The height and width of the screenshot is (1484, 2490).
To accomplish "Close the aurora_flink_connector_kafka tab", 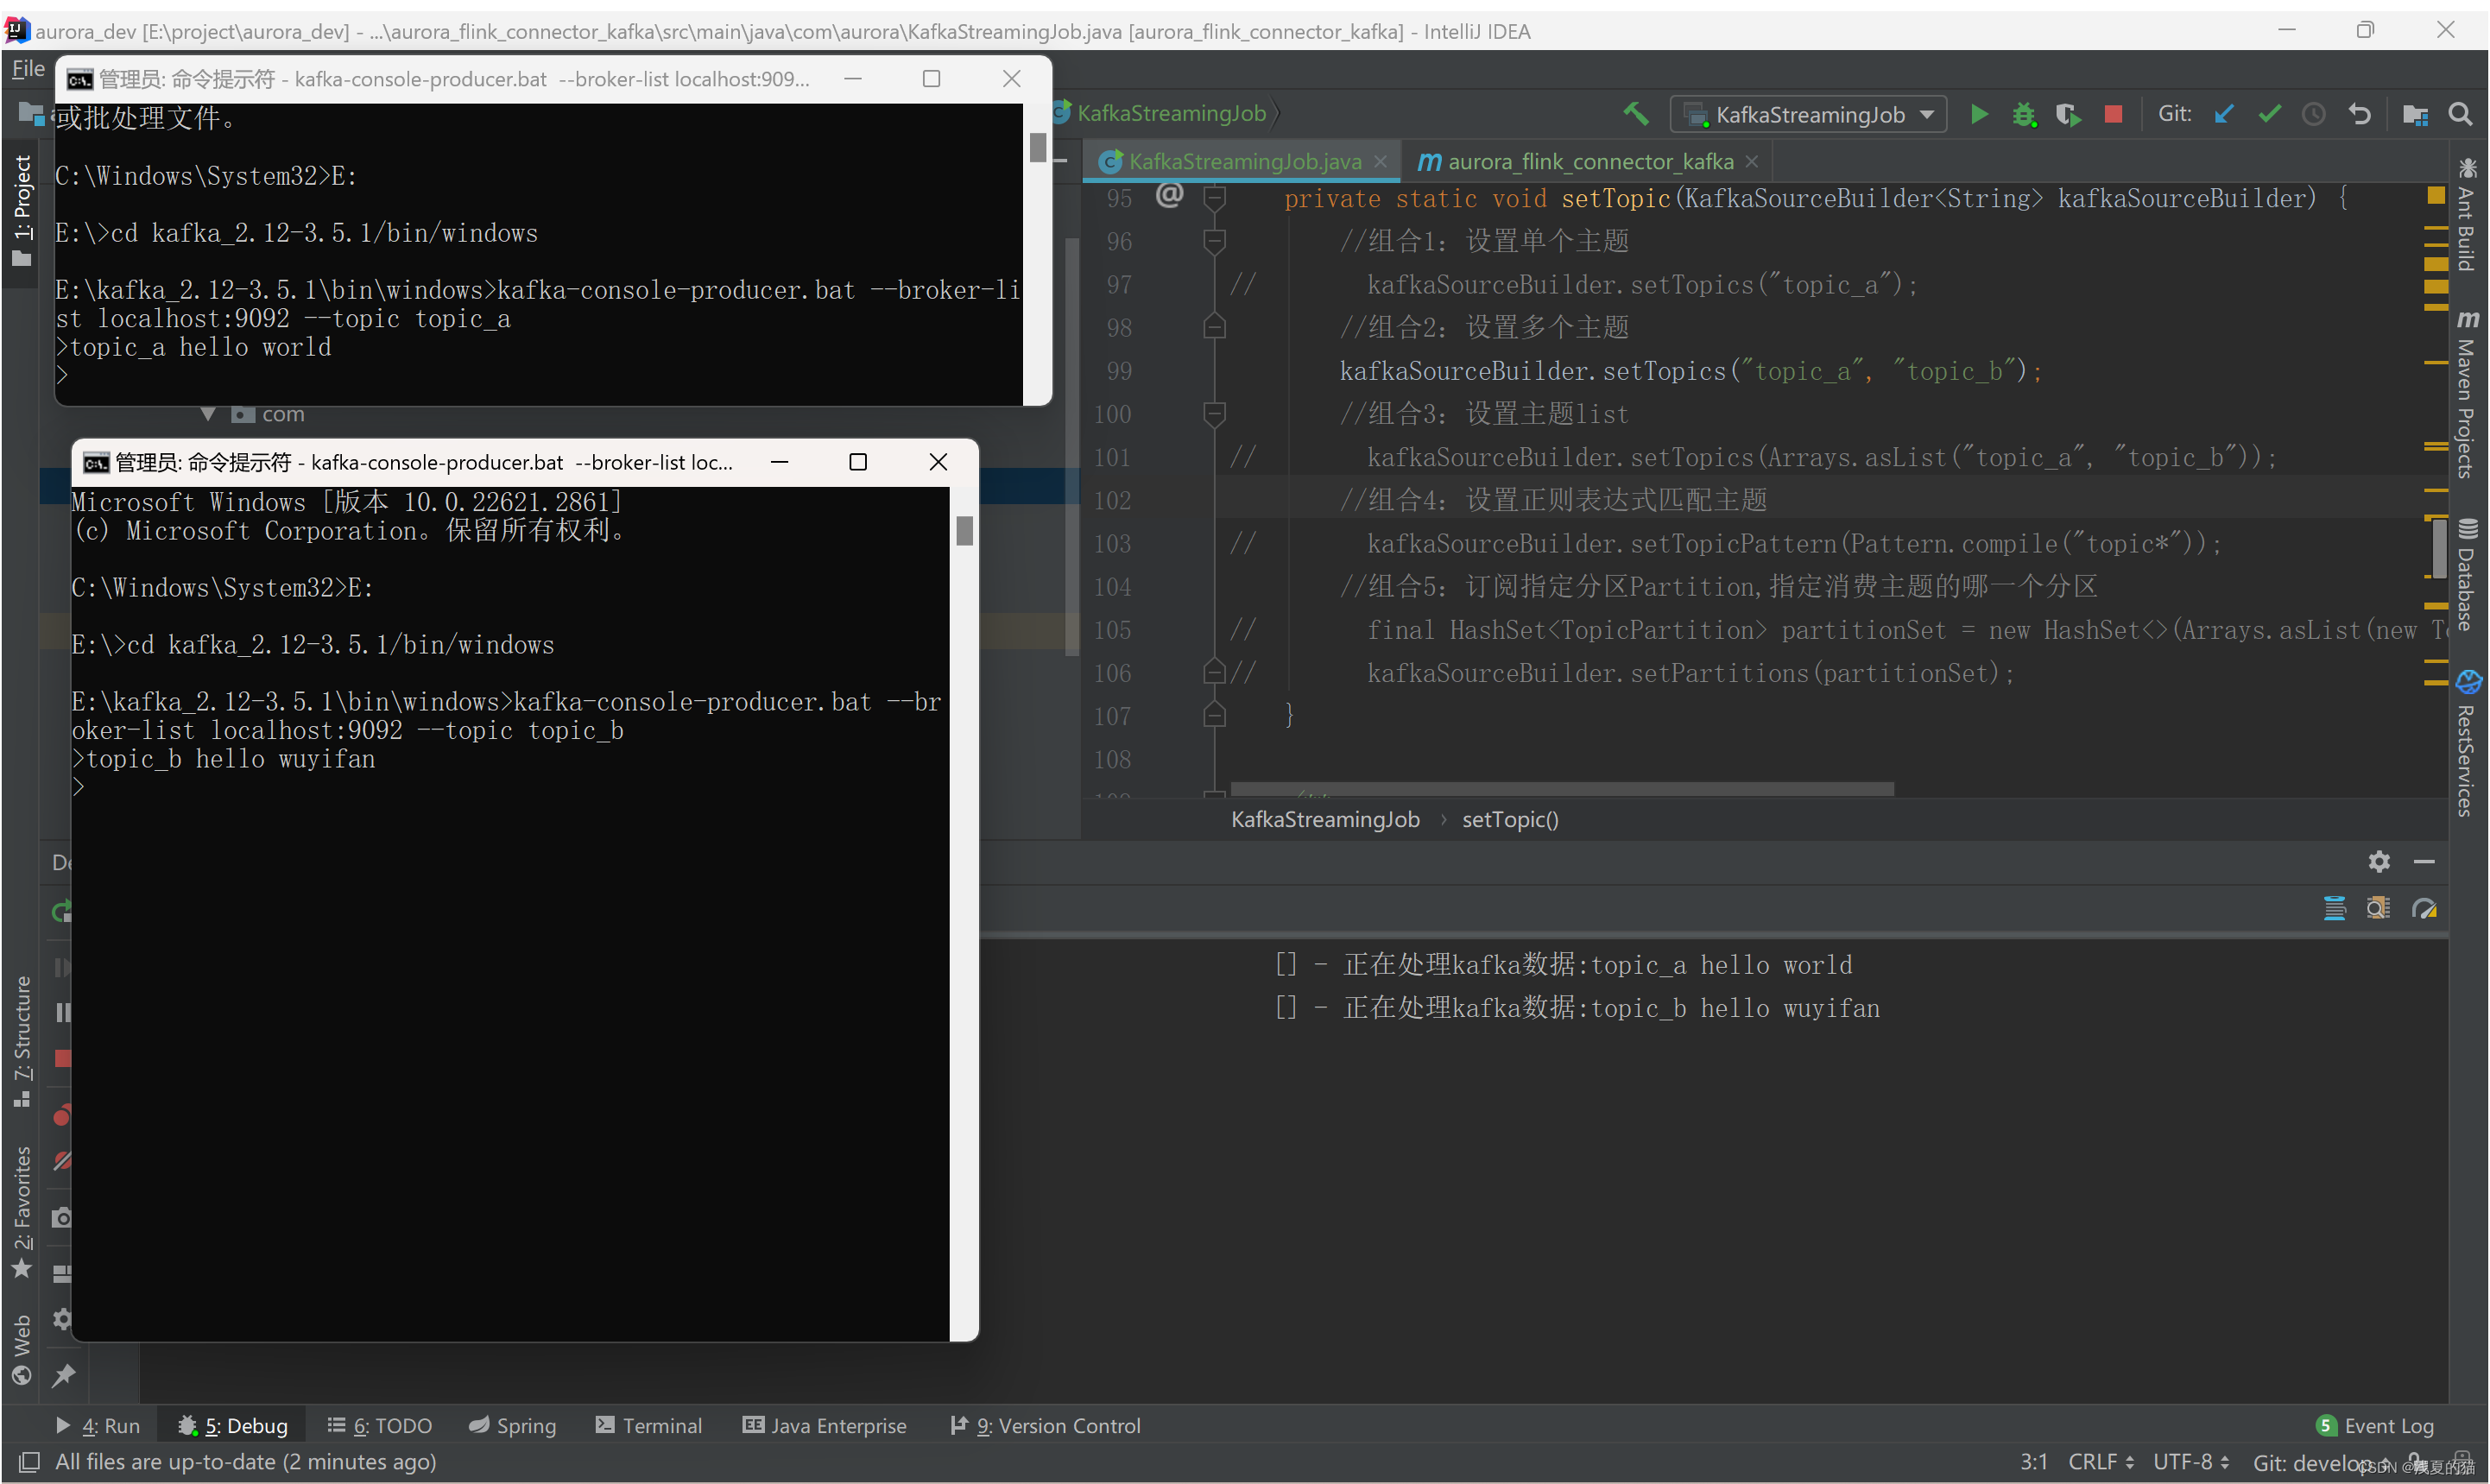I will tap(1751, 161).
